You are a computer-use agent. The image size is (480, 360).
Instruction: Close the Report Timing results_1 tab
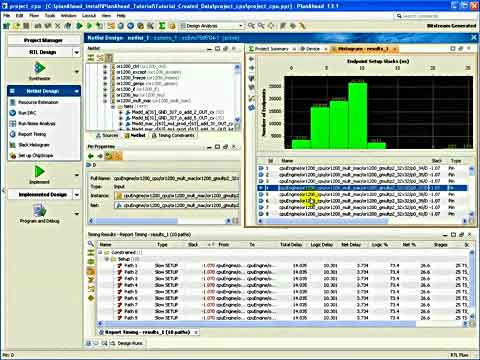click(196, 332)
